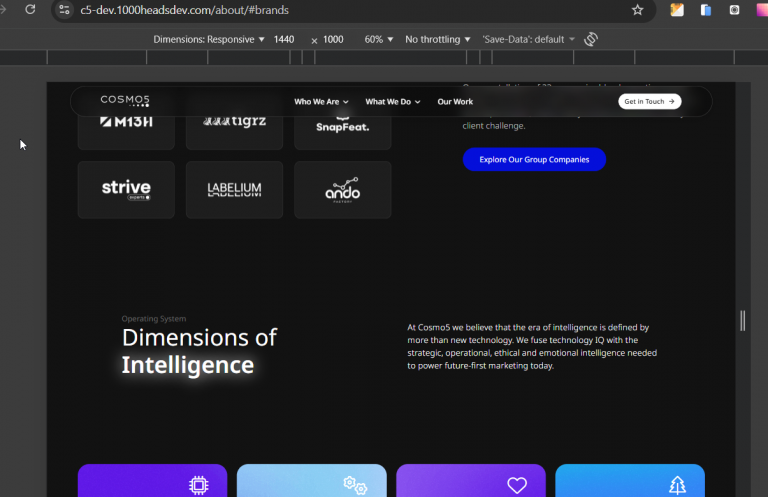Image resolution: width=768 pixels, height=497 pixels.
Task: Click the gears icon on light-blue card
Action: 355,485
